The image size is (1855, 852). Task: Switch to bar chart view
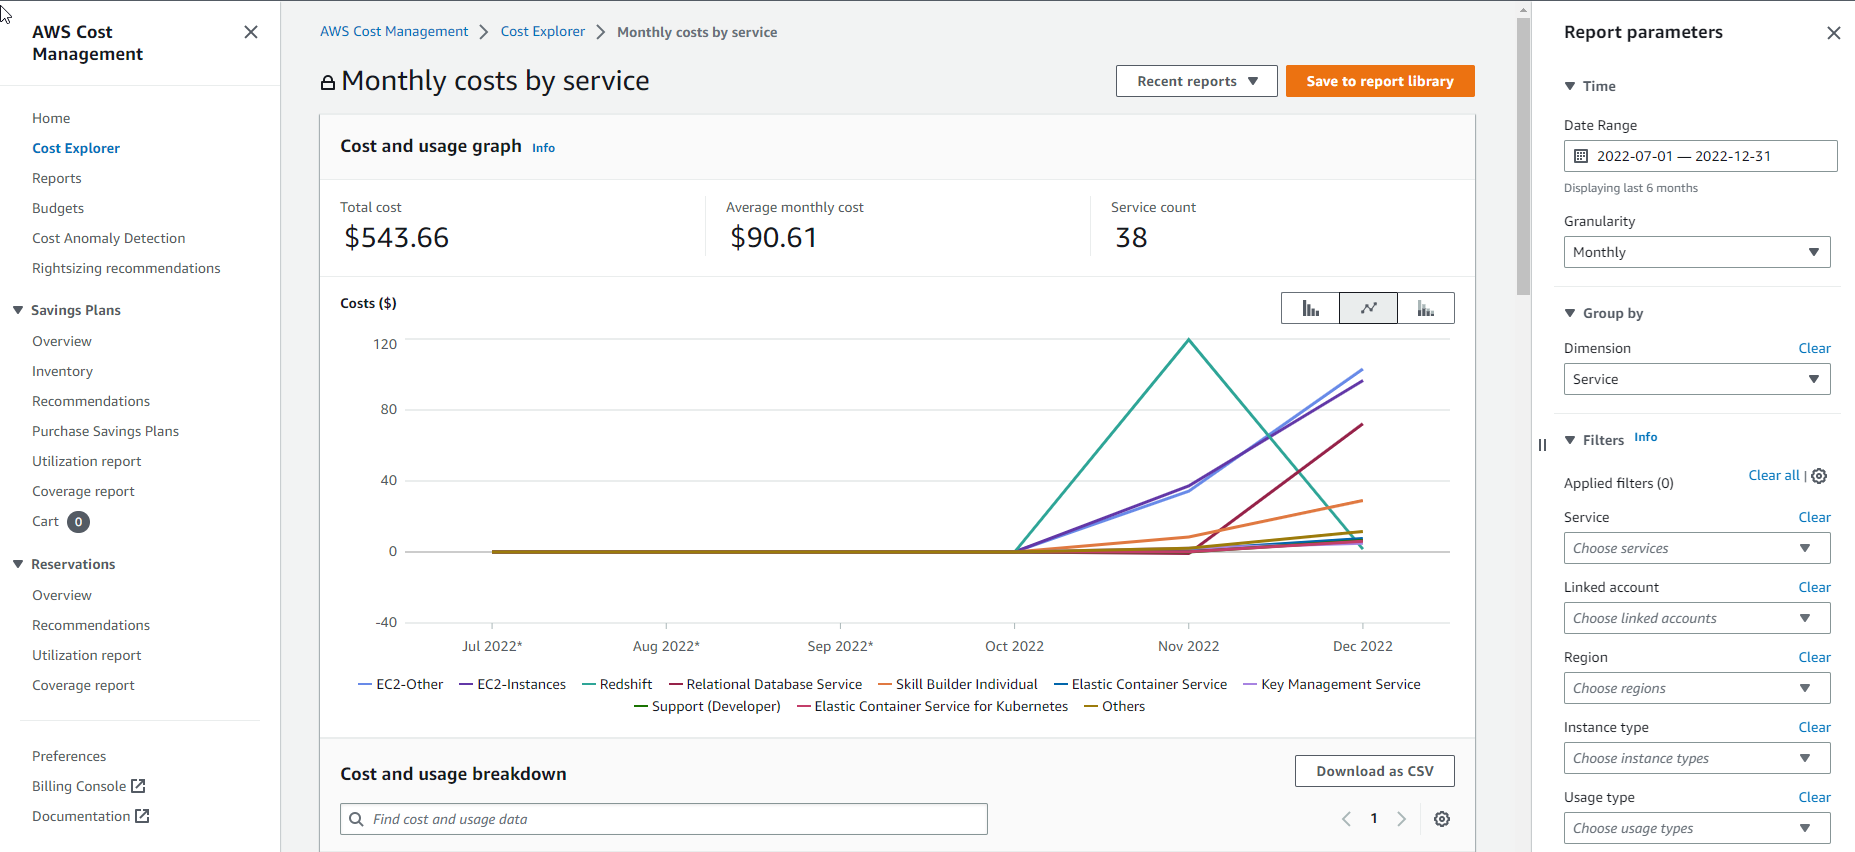coord(1310,308)
